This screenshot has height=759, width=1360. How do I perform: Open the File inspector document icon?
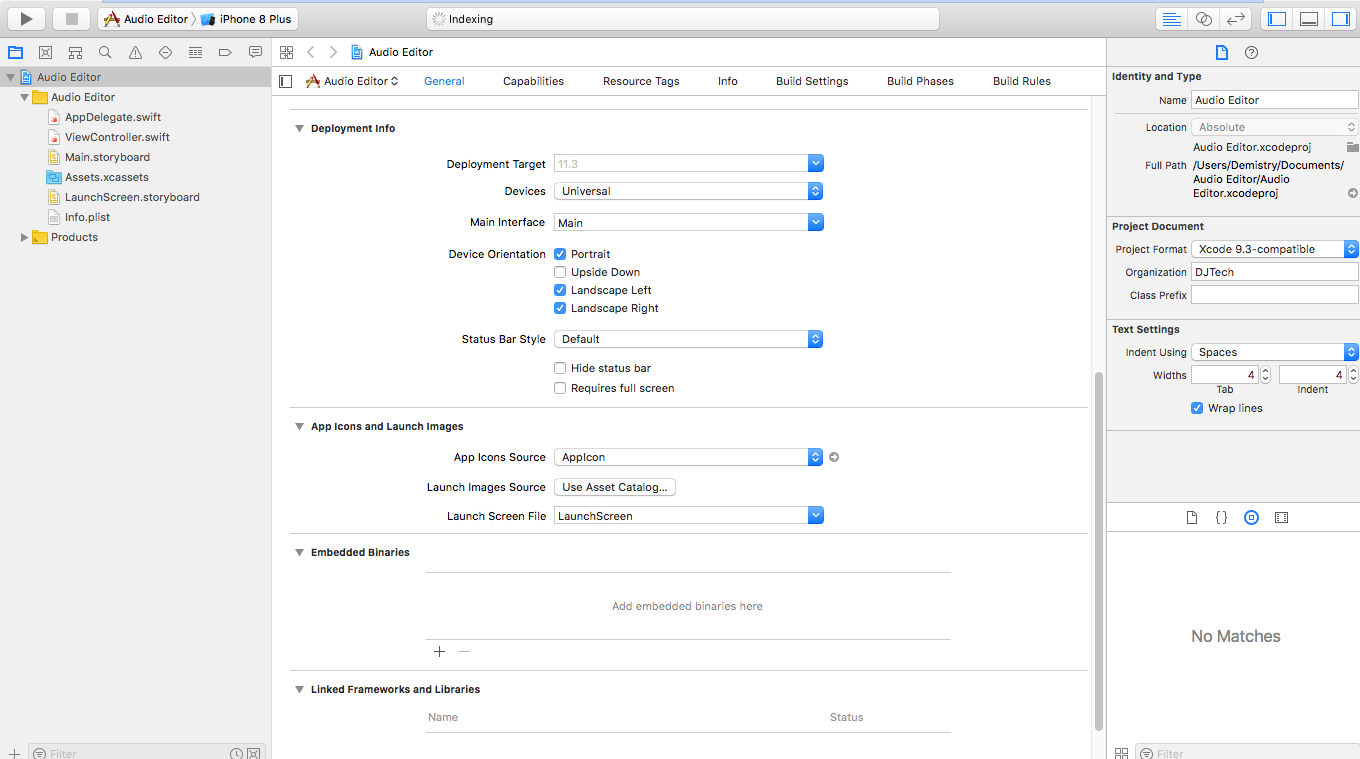pyautogui.click(x=1221, y=52)
